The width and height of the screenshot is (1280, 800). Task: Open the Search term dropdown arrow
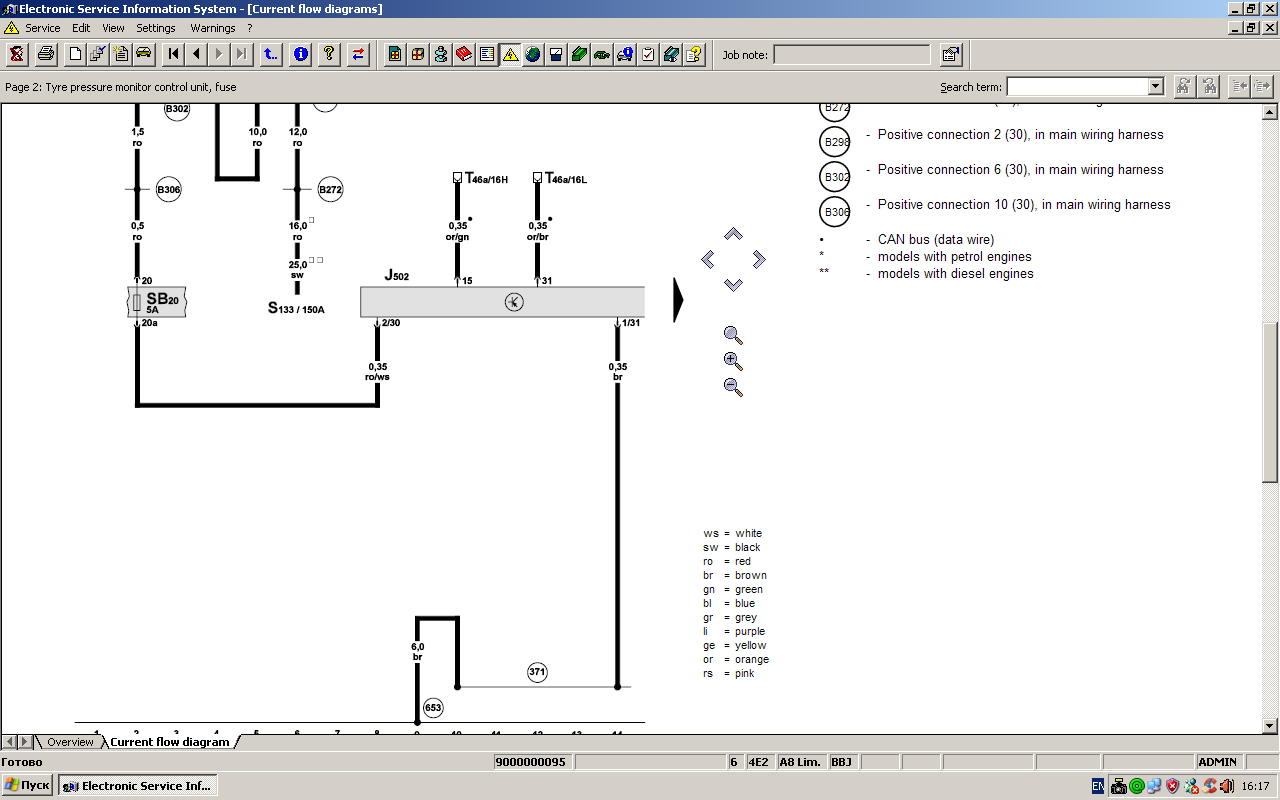(1156, 87)
